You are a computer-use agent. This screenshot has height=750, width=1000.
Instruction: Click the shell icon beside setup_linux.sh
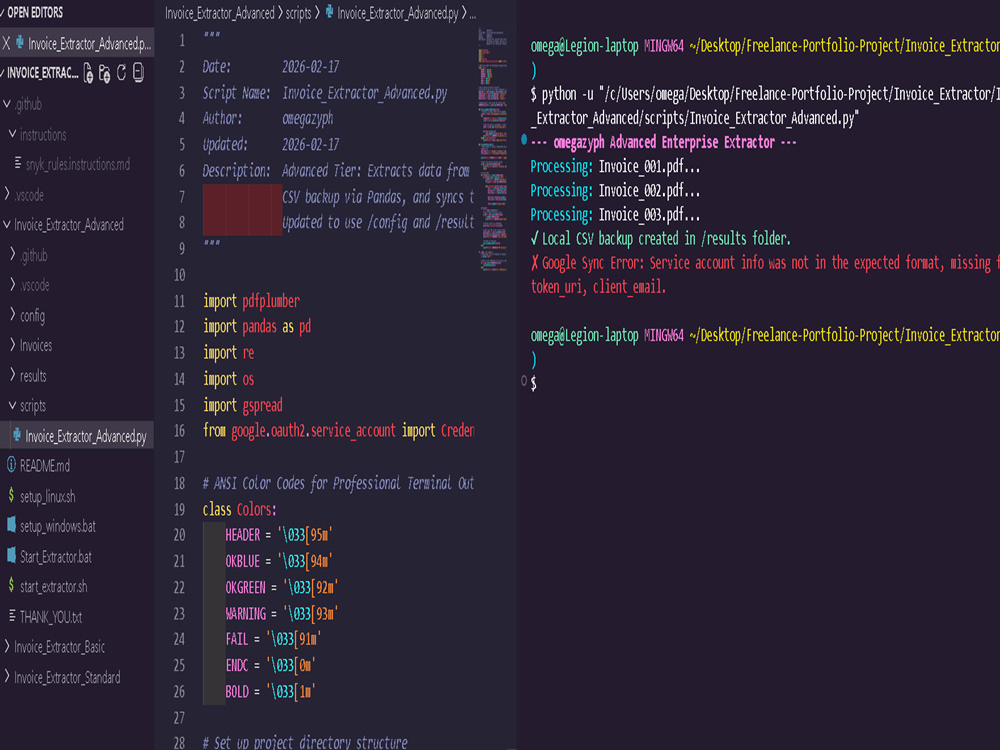click(11, 496)
